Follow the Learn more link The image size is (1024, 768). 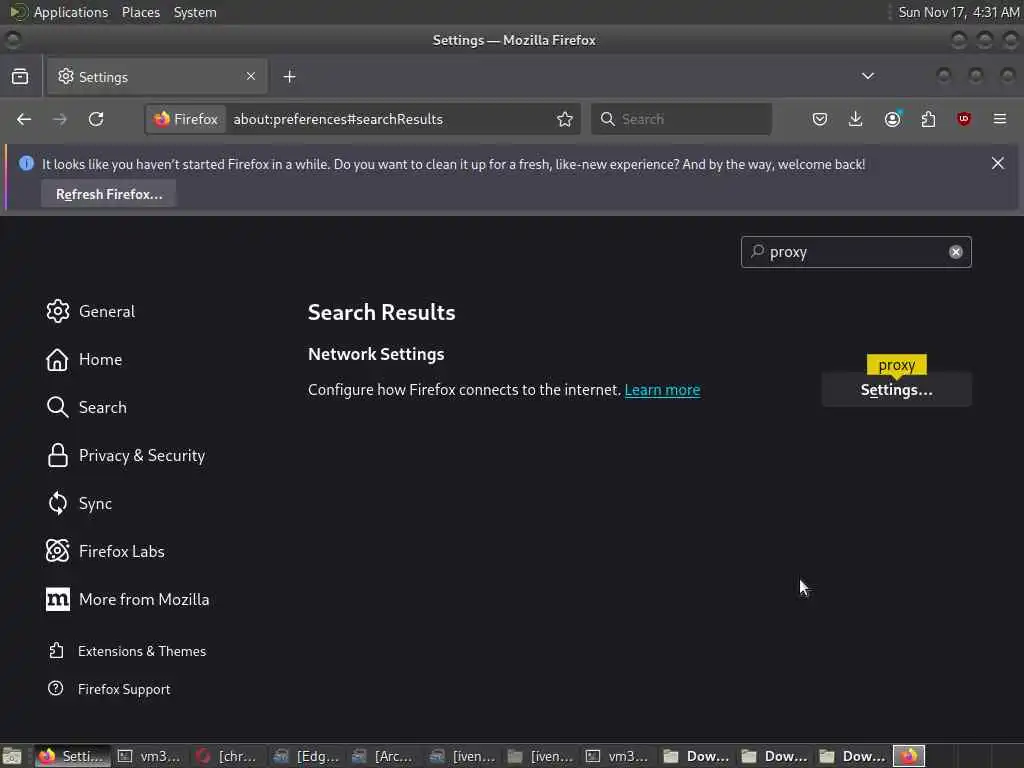(x=662, y=390)
